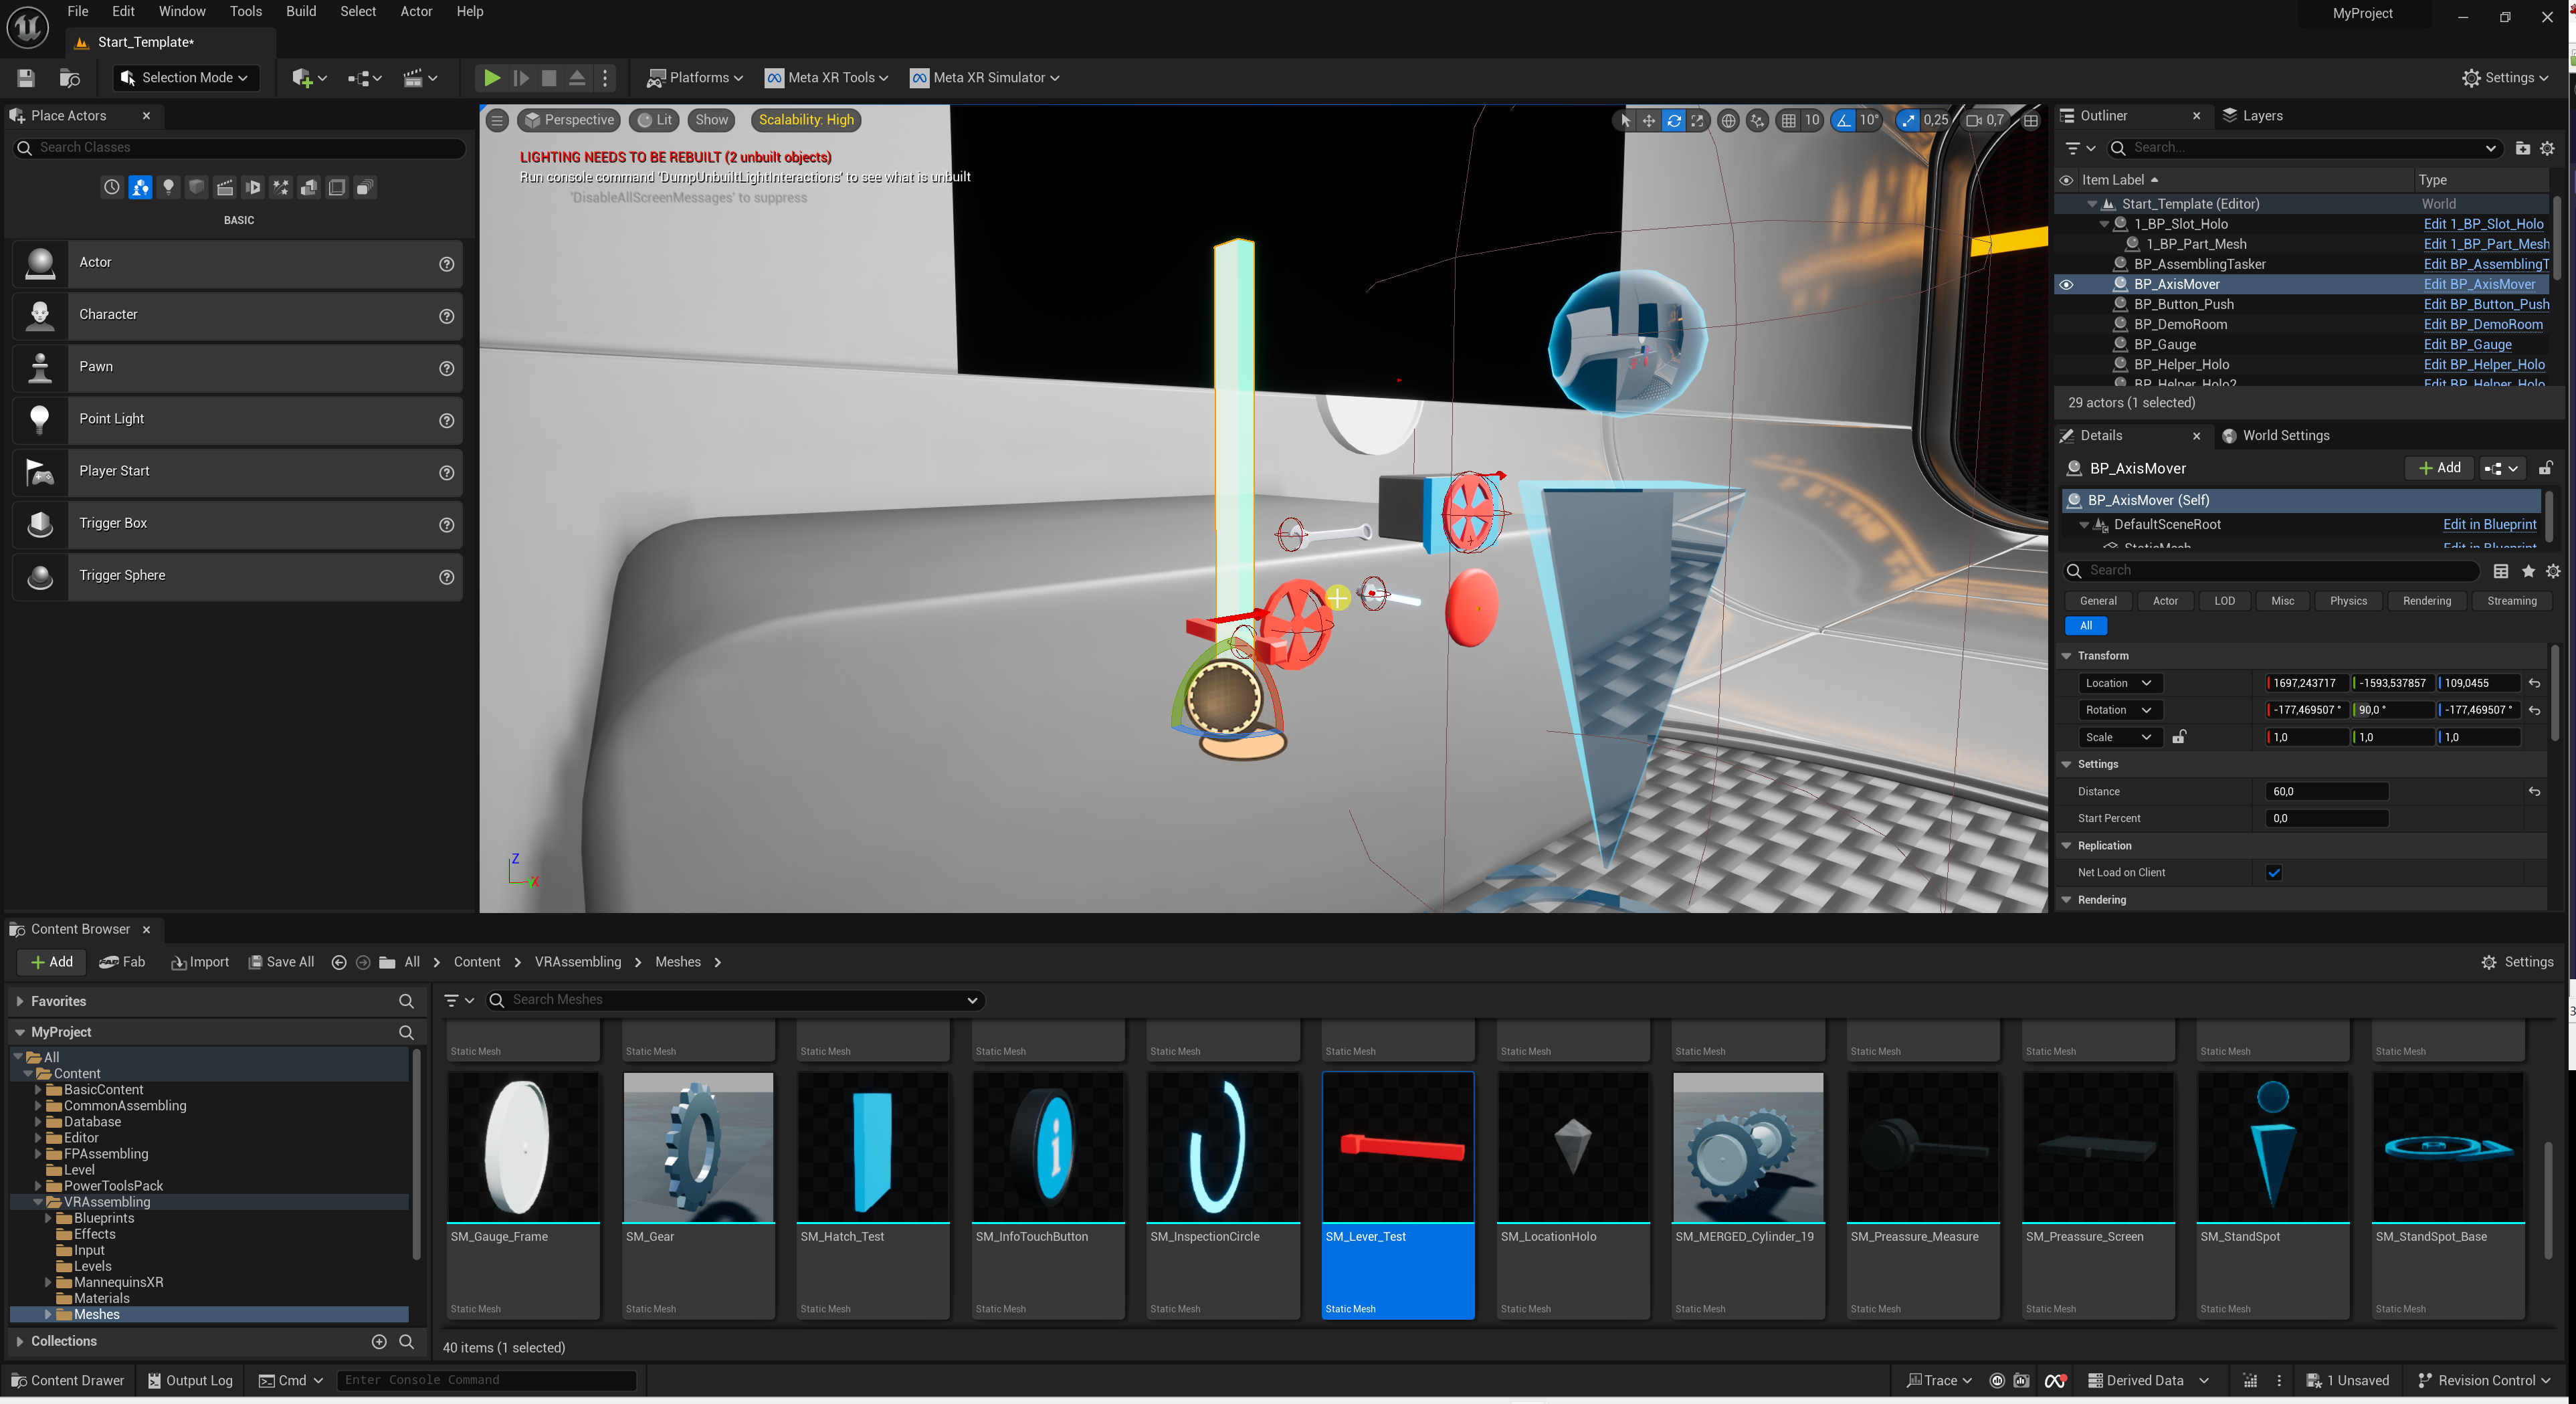Image resolution: width=2576 pixels, height=1404 pixels.
Task: Collapse the Transform section in Details
Action: point(2066,656)
